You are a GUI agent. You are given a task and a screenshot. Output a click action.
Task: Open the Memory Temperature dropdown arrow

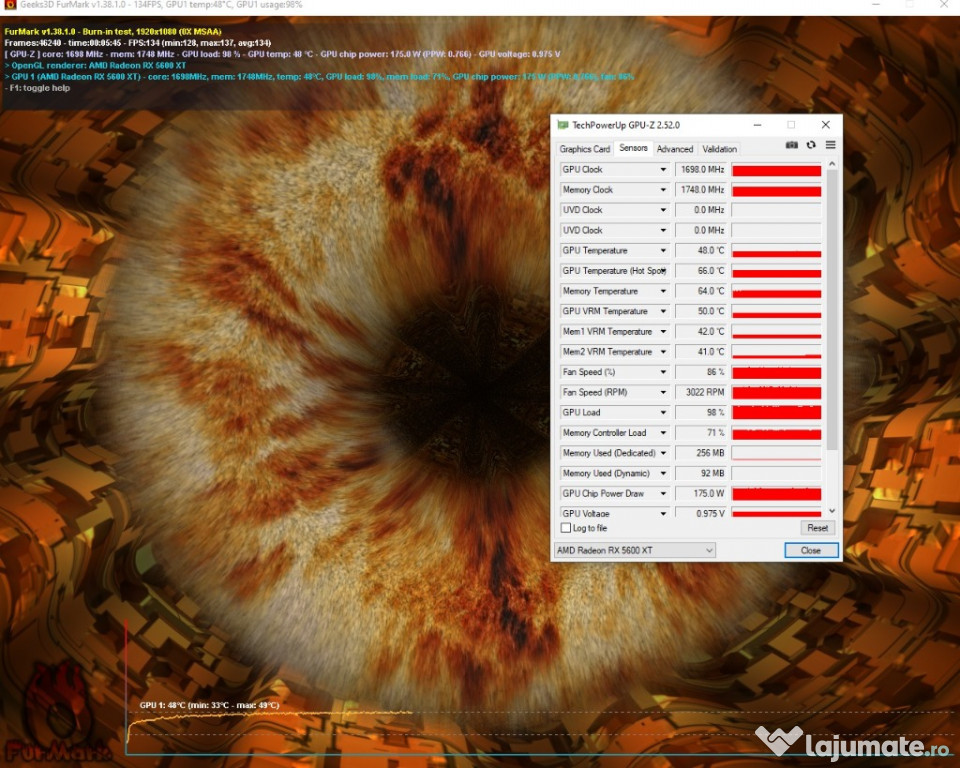click(663, 291)
